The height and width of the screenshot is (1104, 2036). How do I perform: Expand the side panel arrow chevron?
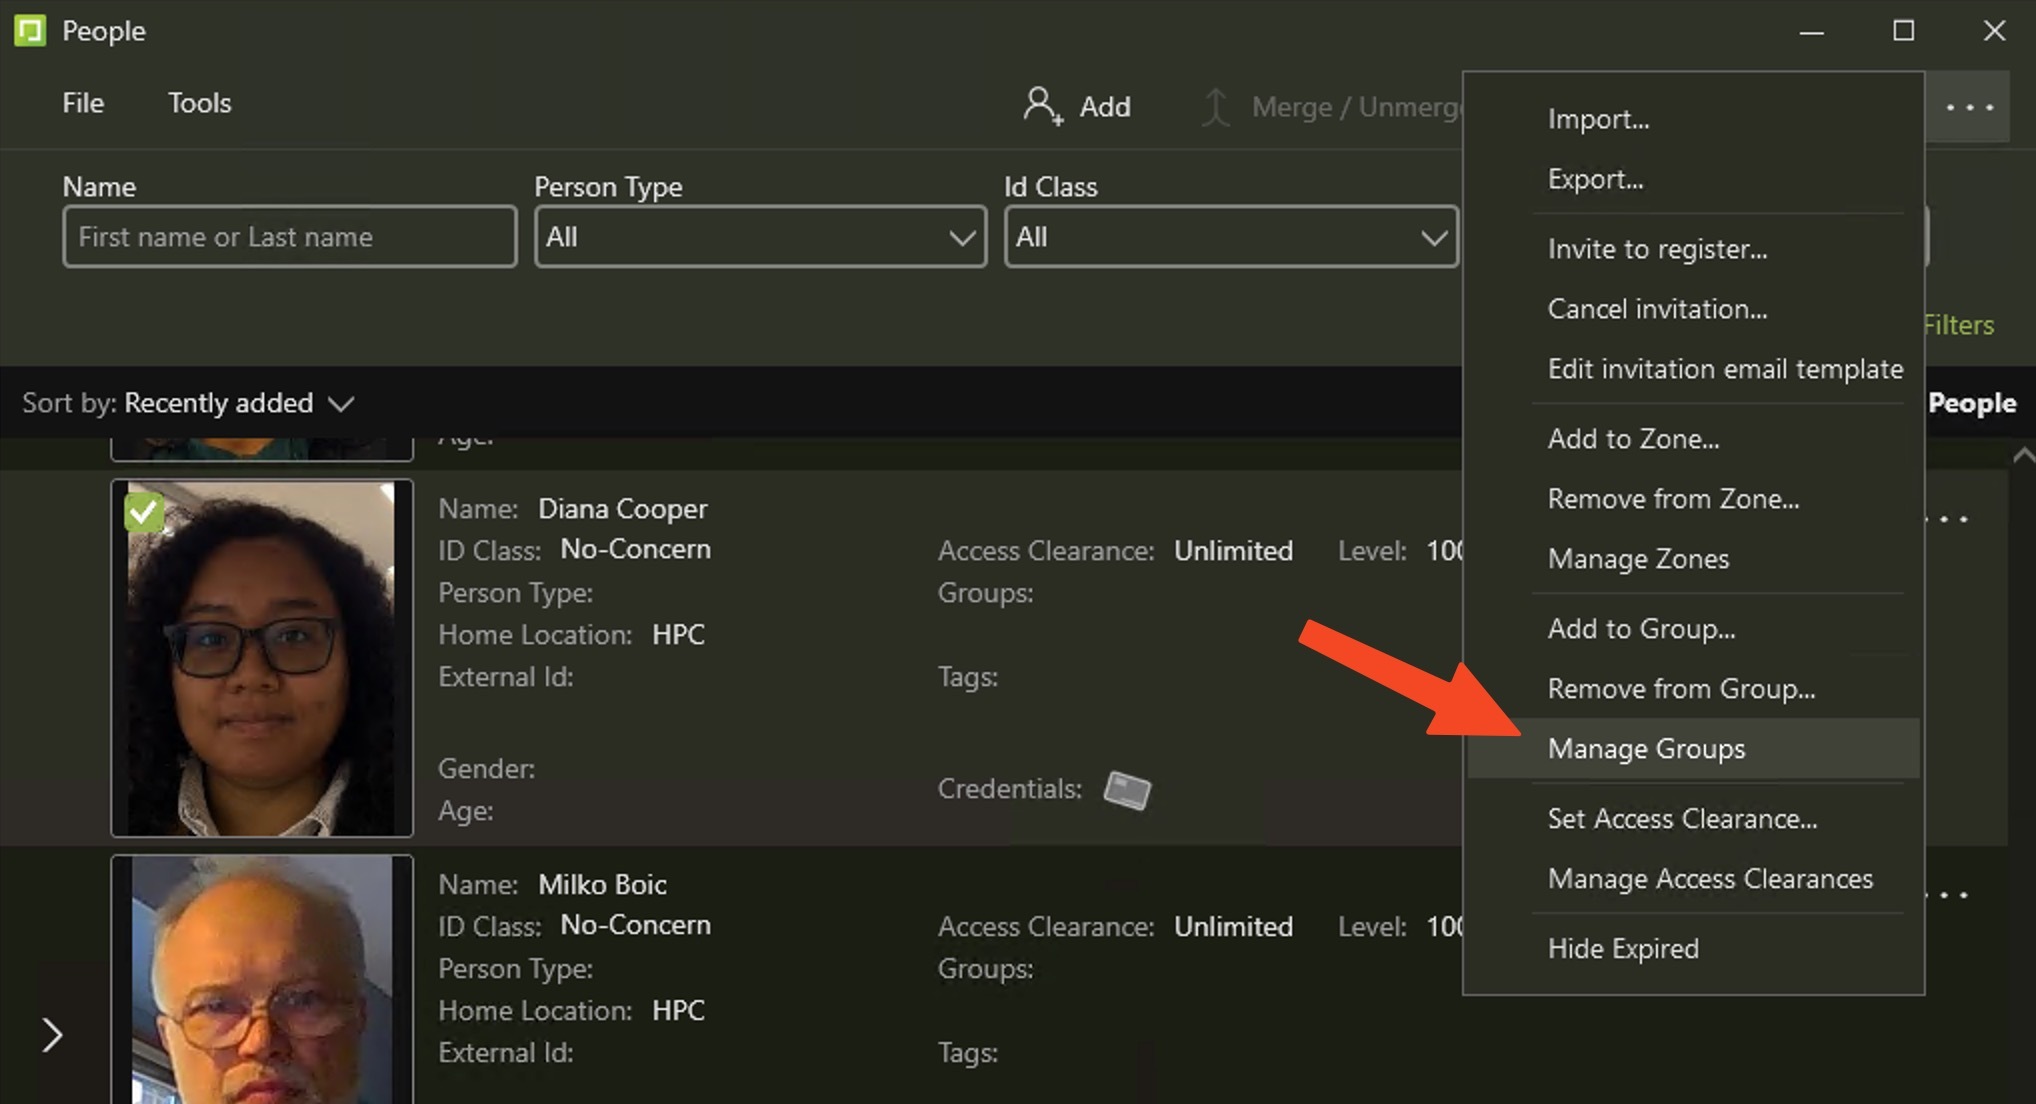coord(52,1035)
